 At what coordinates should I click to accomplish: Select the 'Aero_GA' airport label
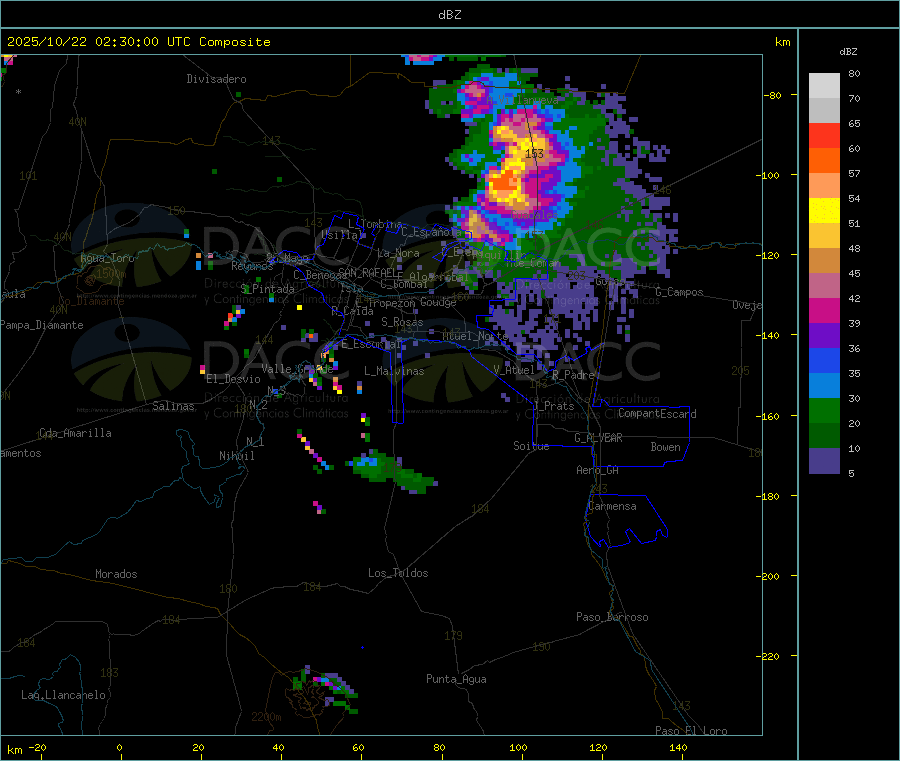click(598, 470)
